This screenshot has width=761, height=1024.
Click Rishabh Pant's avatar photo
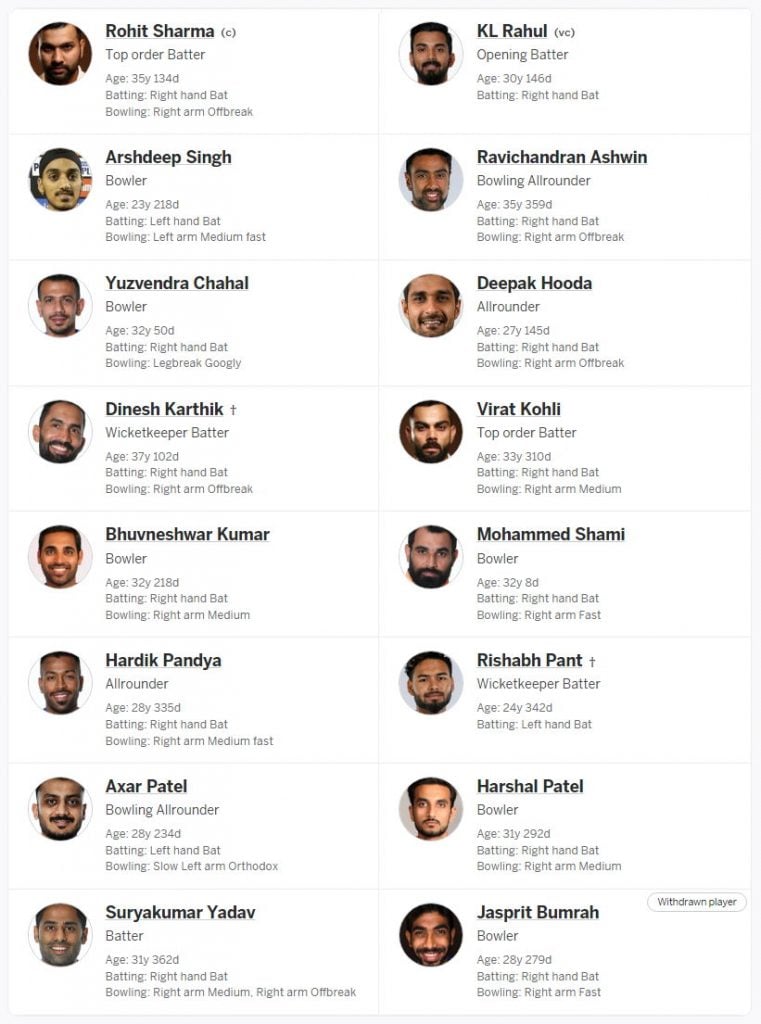coord(431,683)
